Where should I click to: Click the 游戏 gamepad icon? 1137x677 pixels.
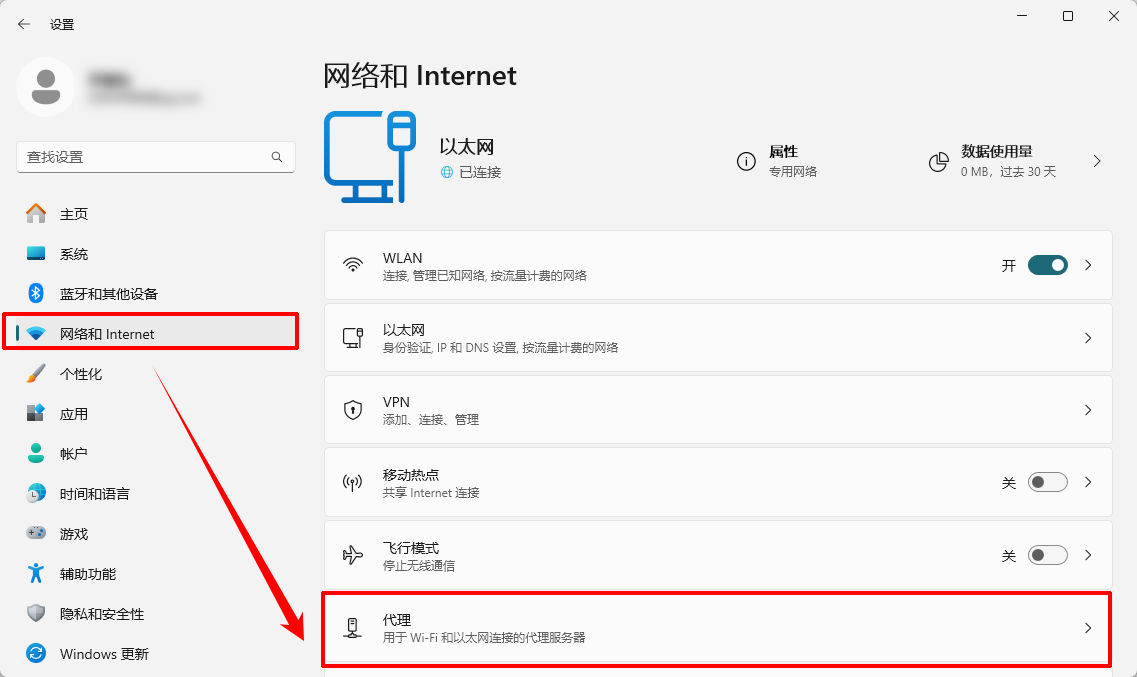coord(36,533)
